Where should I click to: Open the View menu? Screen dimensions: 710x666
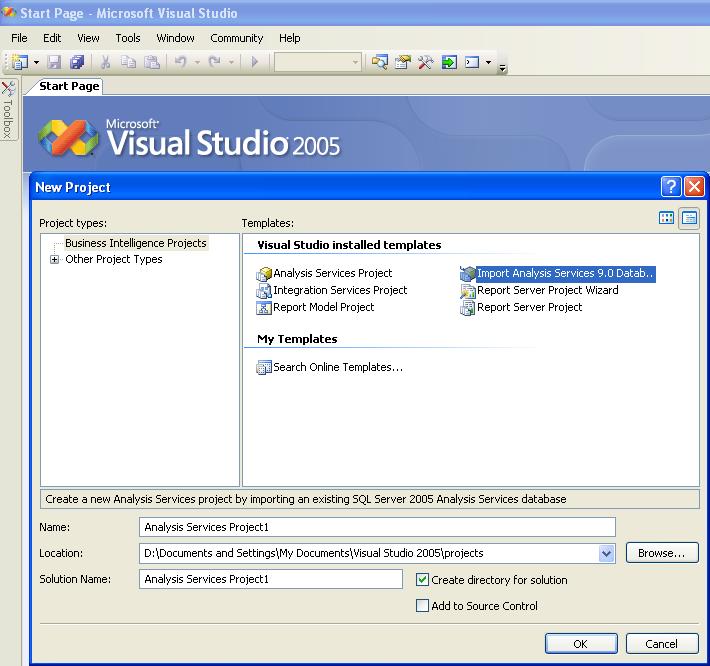coord(88,38)
